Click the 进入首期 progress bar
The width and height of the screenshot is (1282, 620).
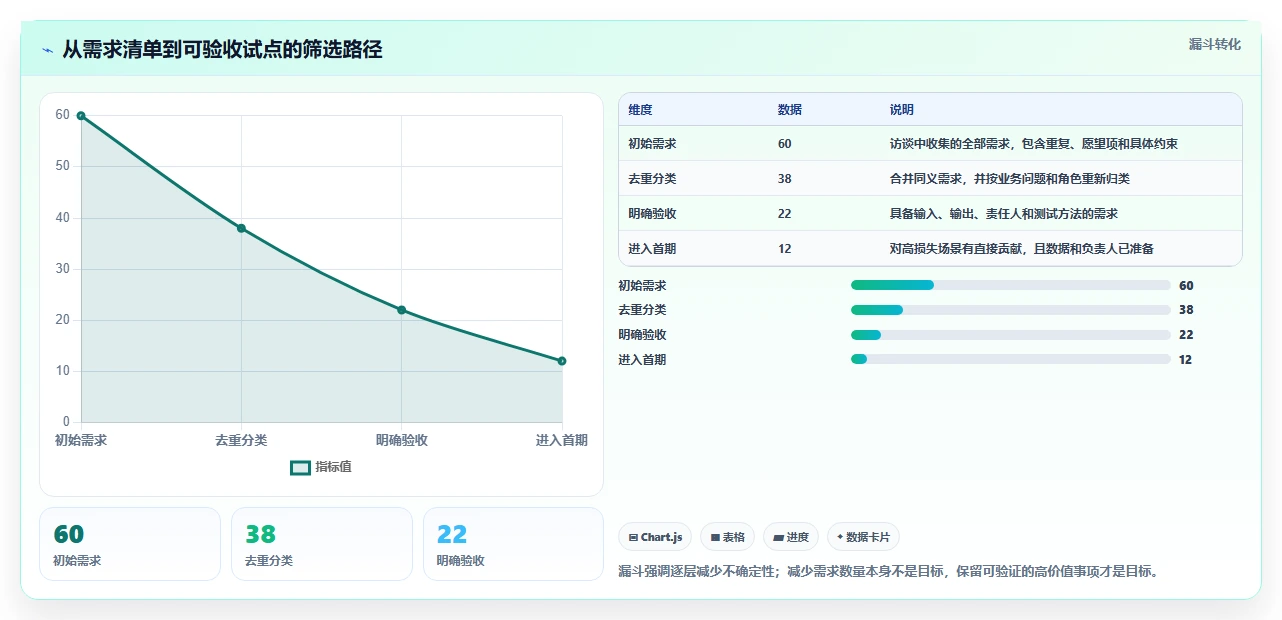(x=1010, y=360)
